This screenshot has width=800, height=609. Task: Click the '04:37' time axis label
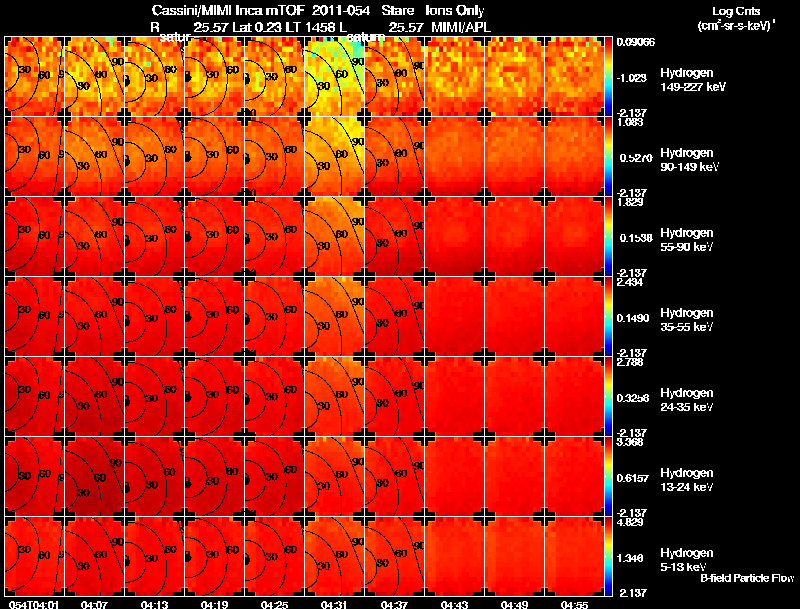(x=394, y=605)
